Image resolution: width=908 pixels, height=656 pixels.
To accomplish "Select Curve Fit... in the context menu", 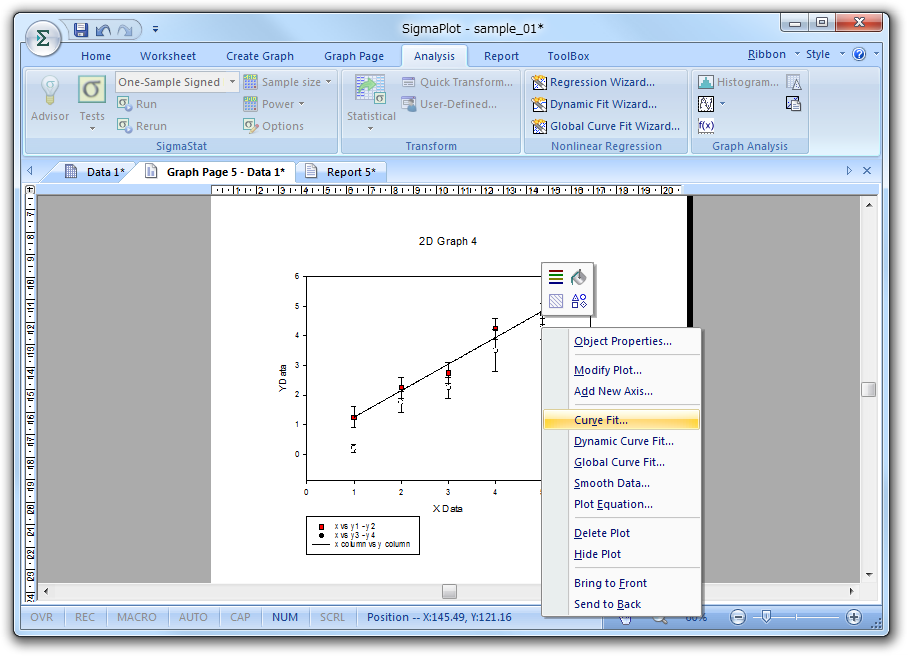I will pos(621,420).
